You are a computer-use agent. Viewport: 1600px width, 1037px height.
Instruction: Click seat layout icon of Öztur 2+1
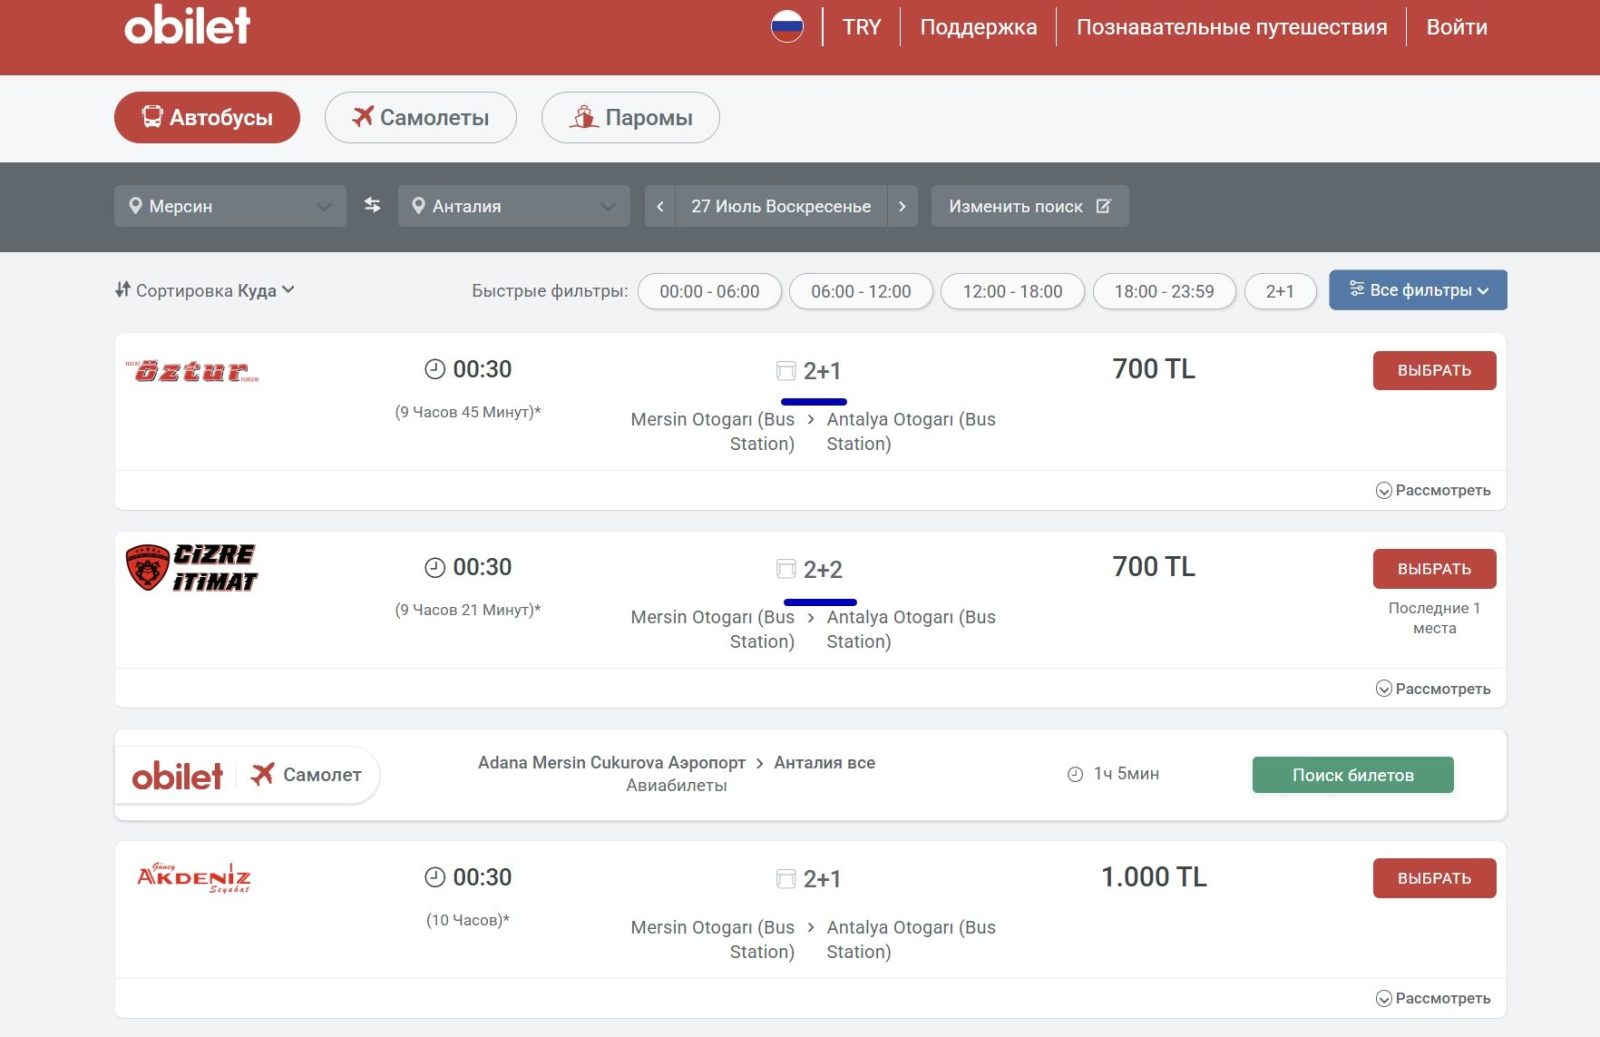(786, 371)
